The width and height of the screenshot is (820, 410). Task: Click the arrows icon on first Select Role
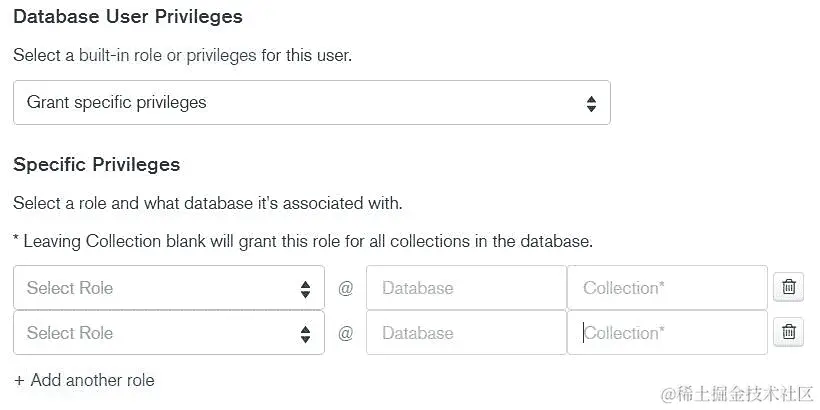[305, 289]
